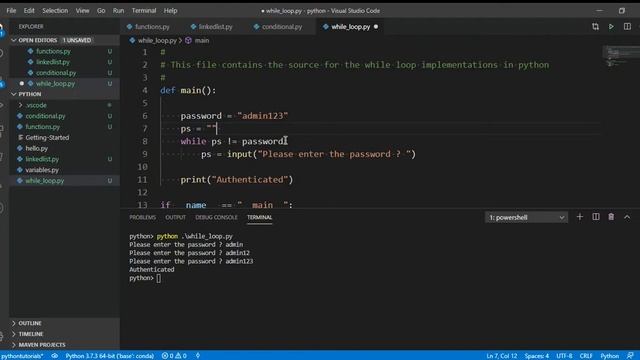This screenshot has width=640, height=360.
Task: Expand the .vscode folder
Action: click(x=36, y=105)
